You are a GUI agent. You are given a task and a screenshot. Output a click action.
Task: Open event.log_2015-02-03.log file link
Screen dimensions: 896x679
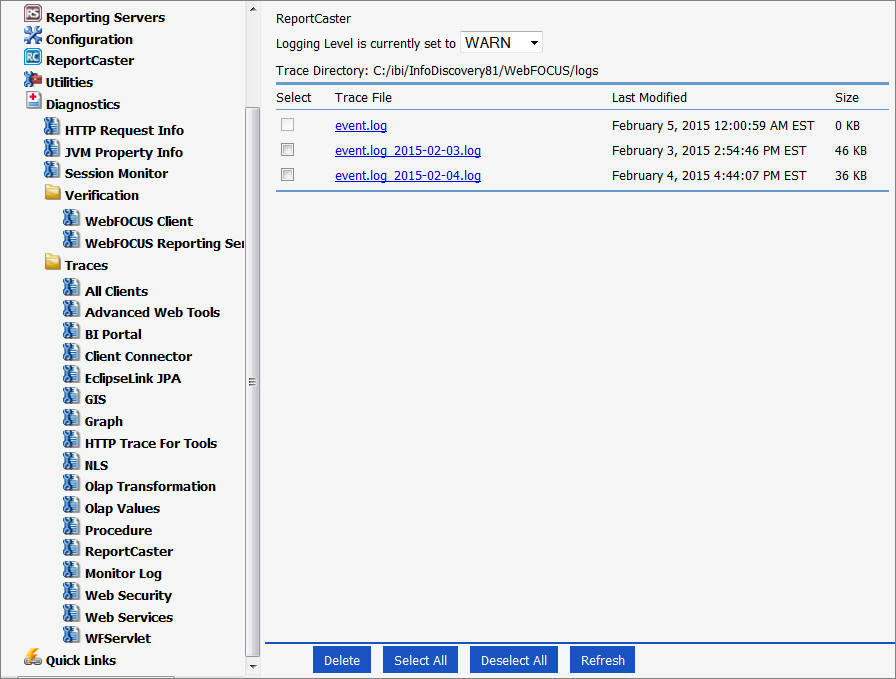click(407, 151)
